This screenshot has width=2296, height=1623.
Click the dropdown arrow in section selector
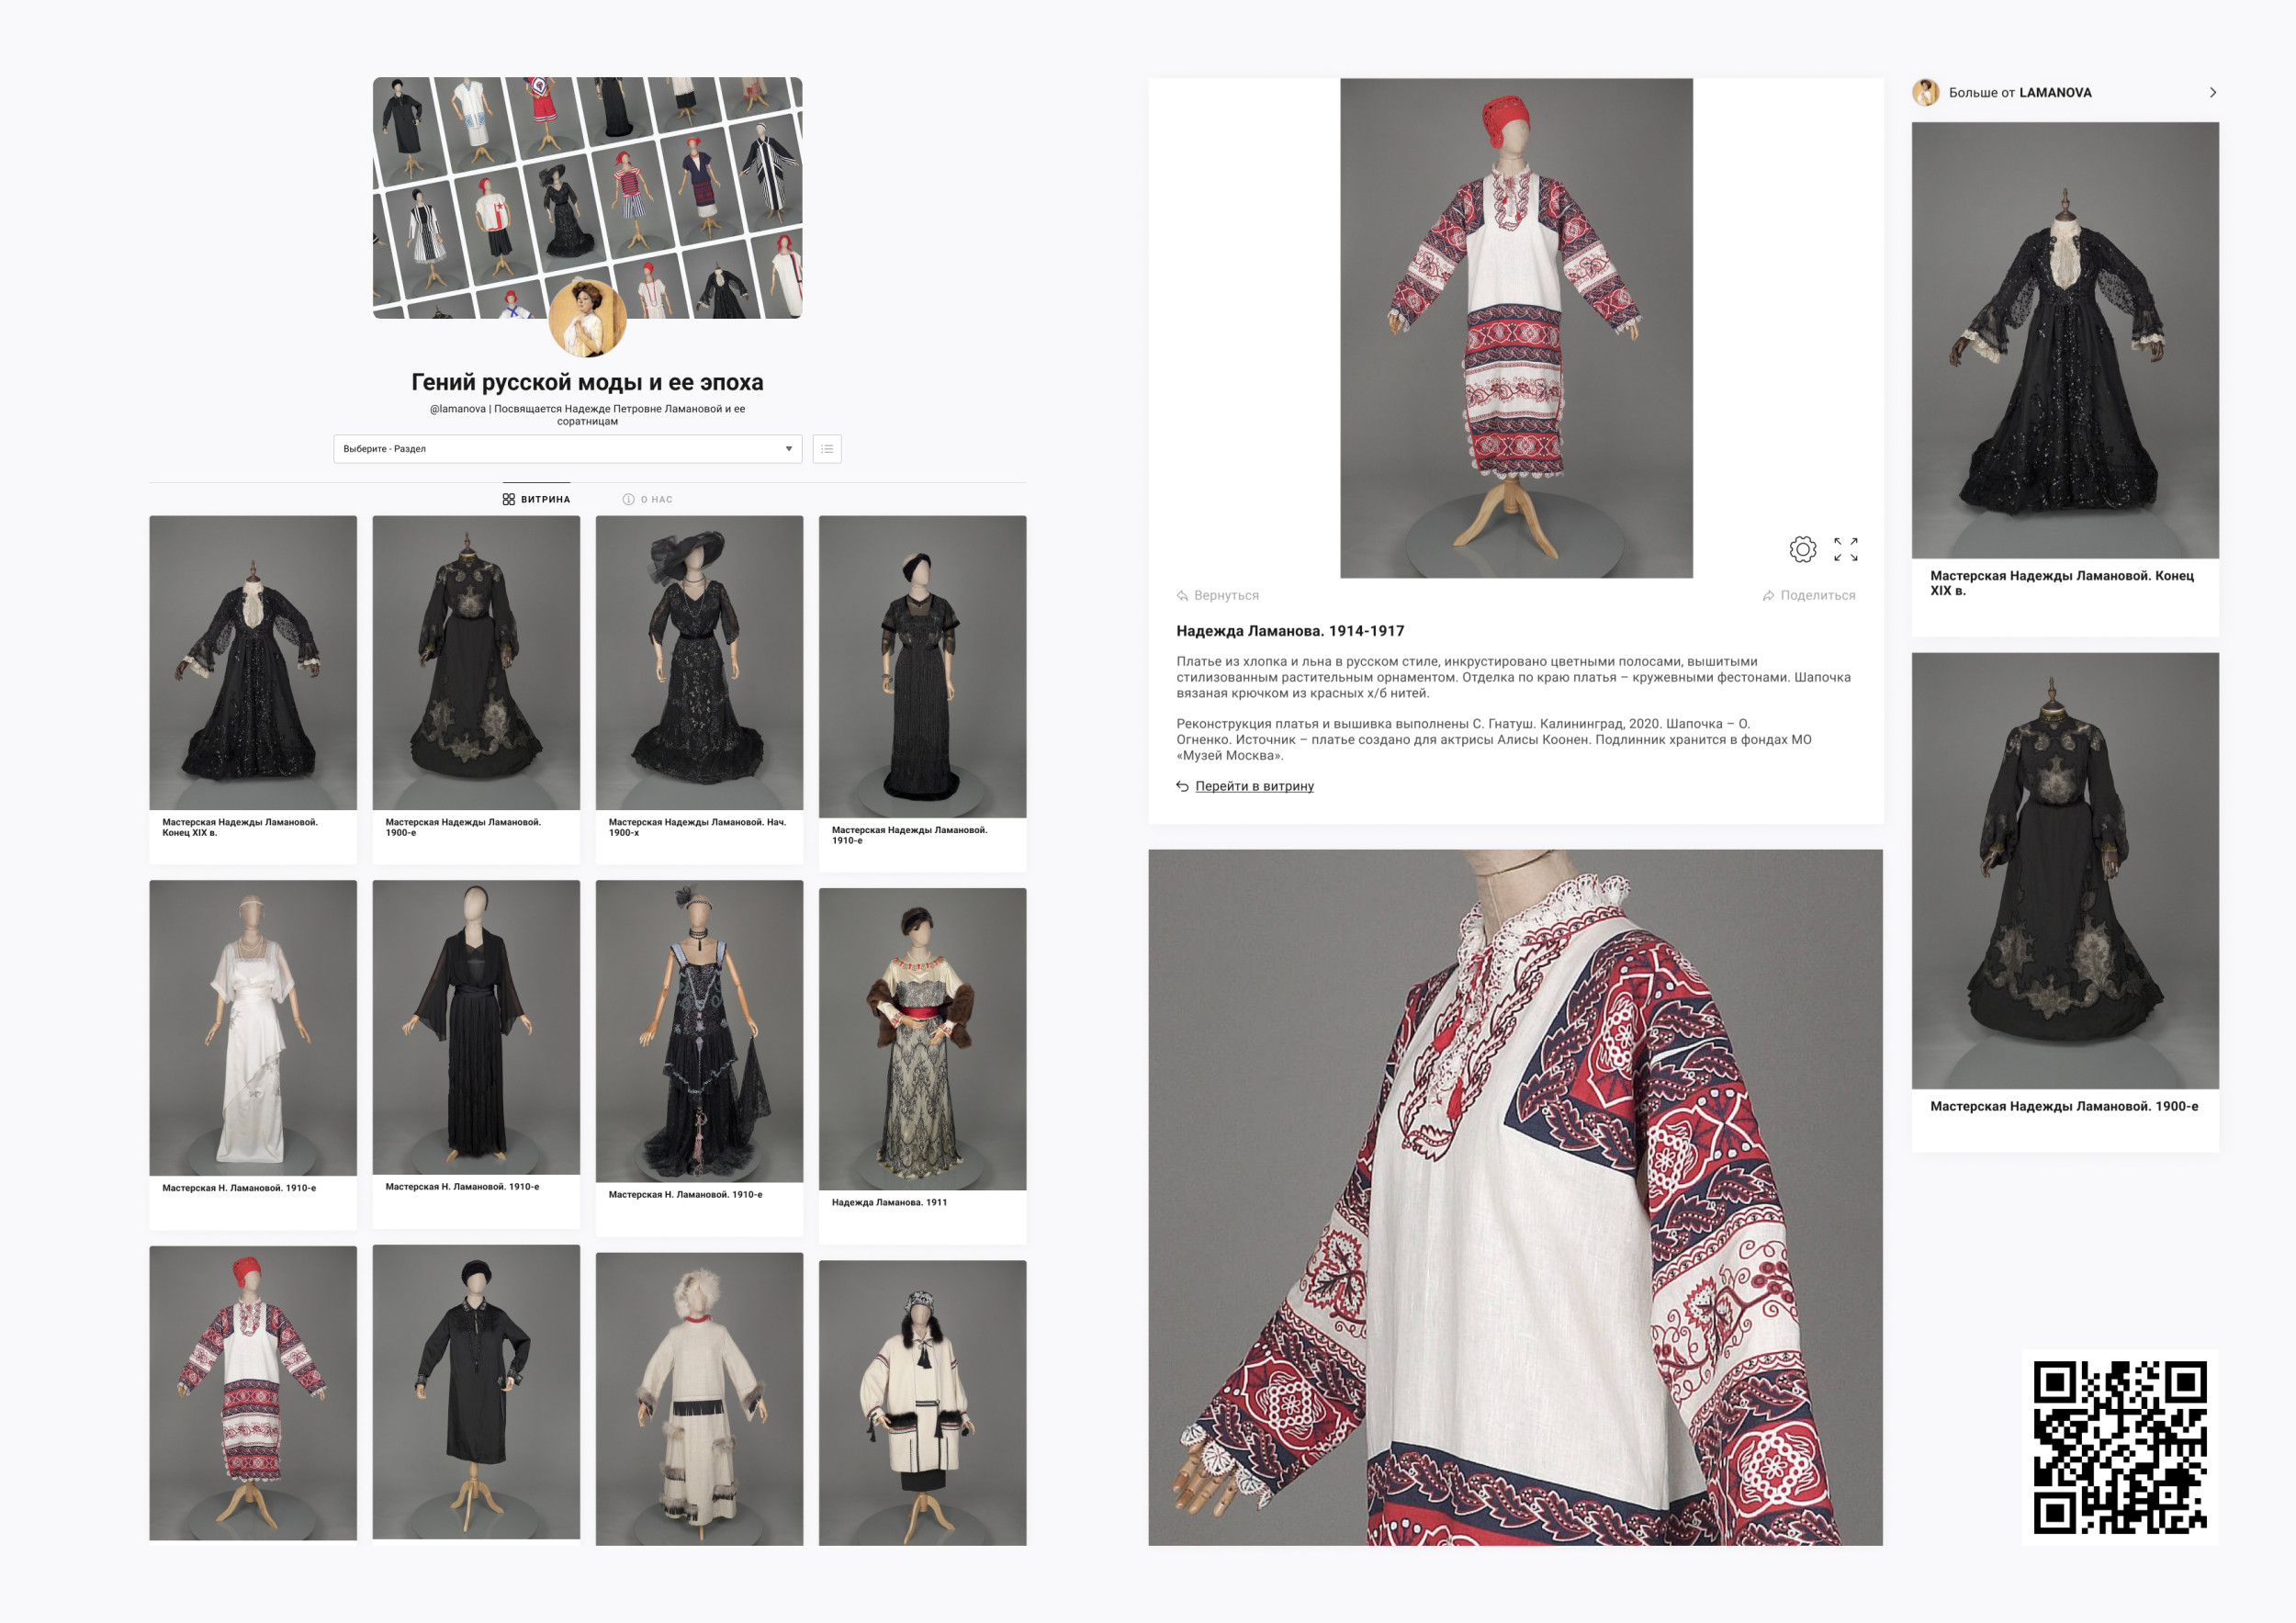click(x=789, y=449)
